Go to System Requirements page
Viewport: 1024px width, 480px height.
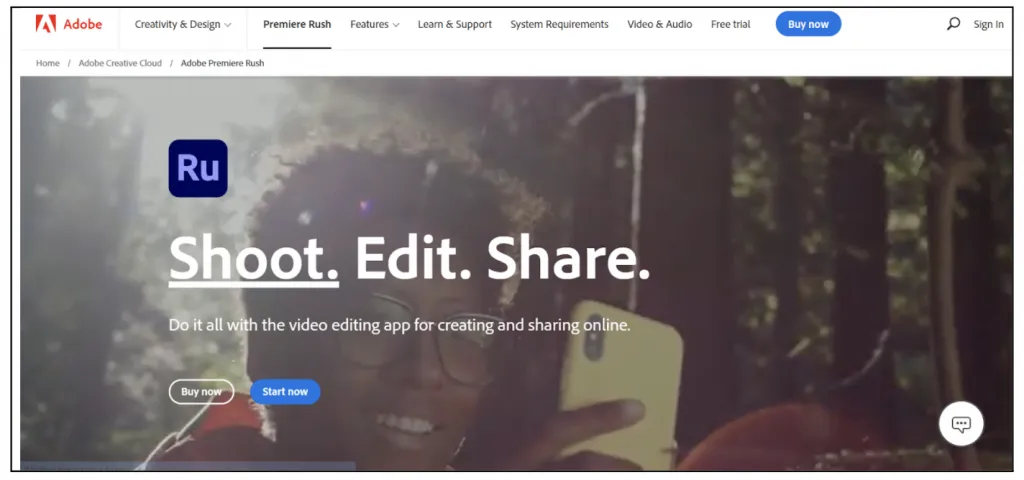tap(559, 24)
